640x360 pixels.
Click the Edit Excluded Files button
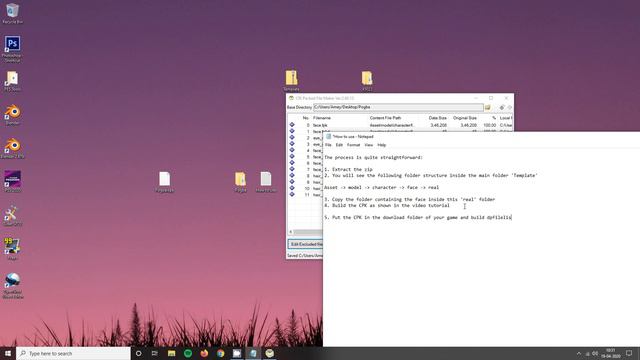306,244
